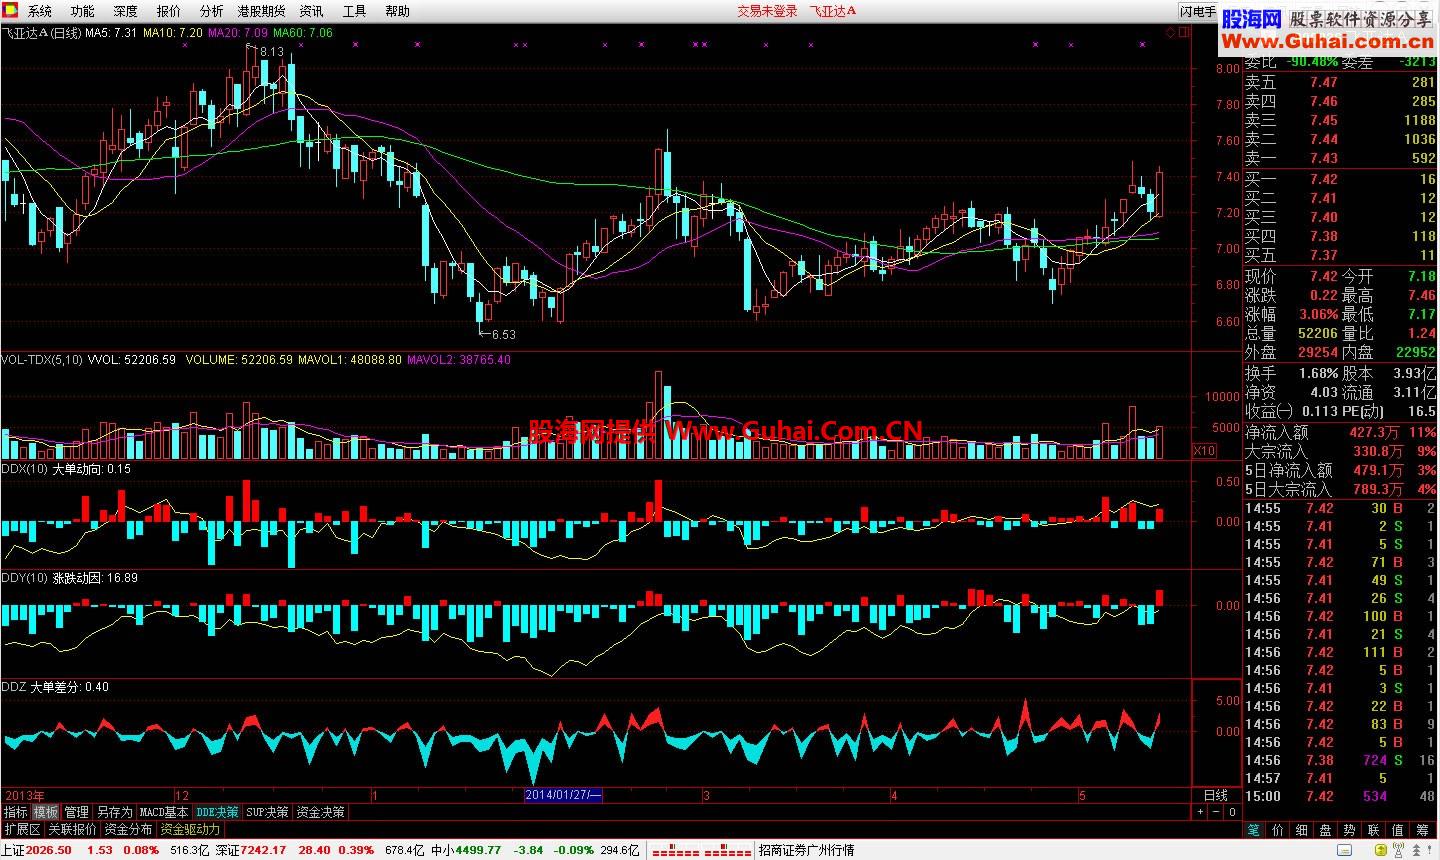Select the 联 tab in quote panel
Viewport: 1440px width, 860px height.
(x=1373, y=830)
